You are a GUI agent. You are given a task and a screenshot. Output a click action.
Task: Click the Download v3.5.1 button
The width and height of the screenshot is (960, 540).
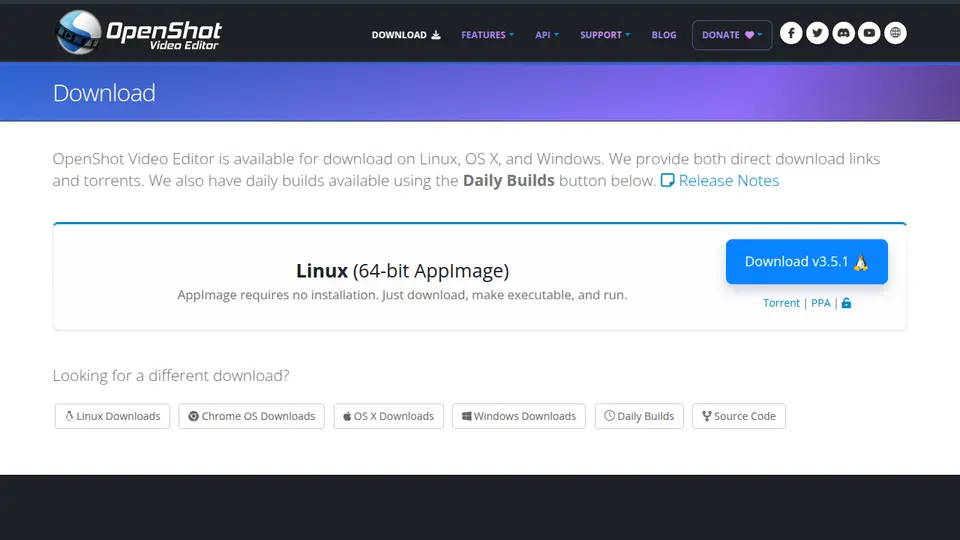[806, 261]
